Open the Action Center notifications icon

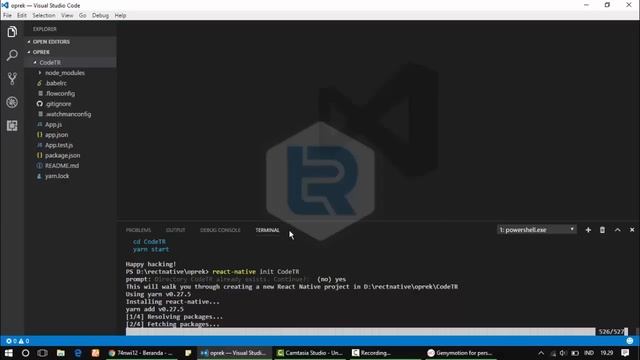click(x=625, y=353)
